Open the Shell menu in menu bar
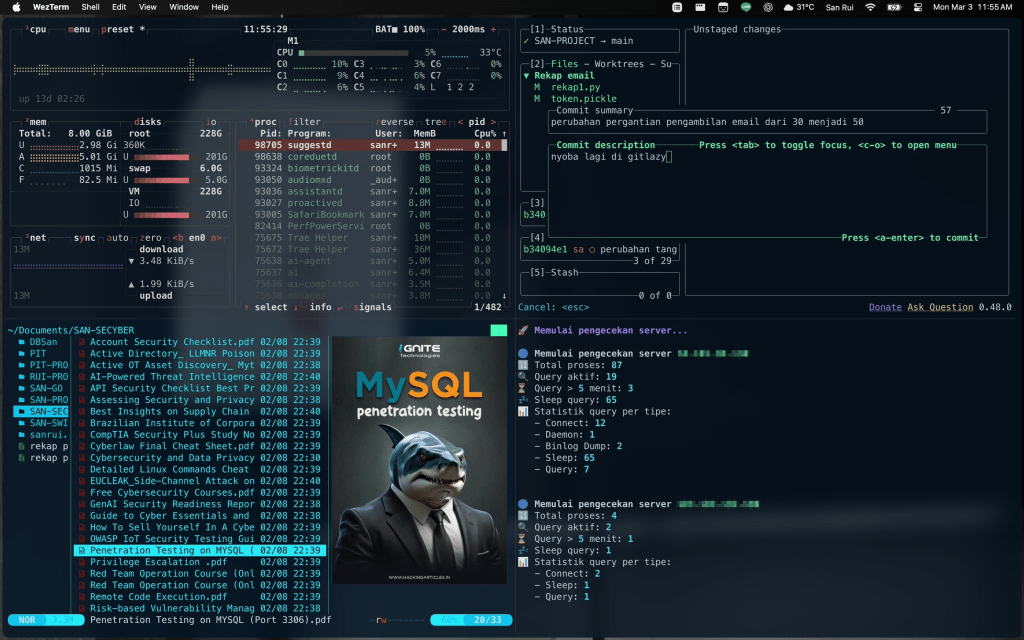 (90, 7)
